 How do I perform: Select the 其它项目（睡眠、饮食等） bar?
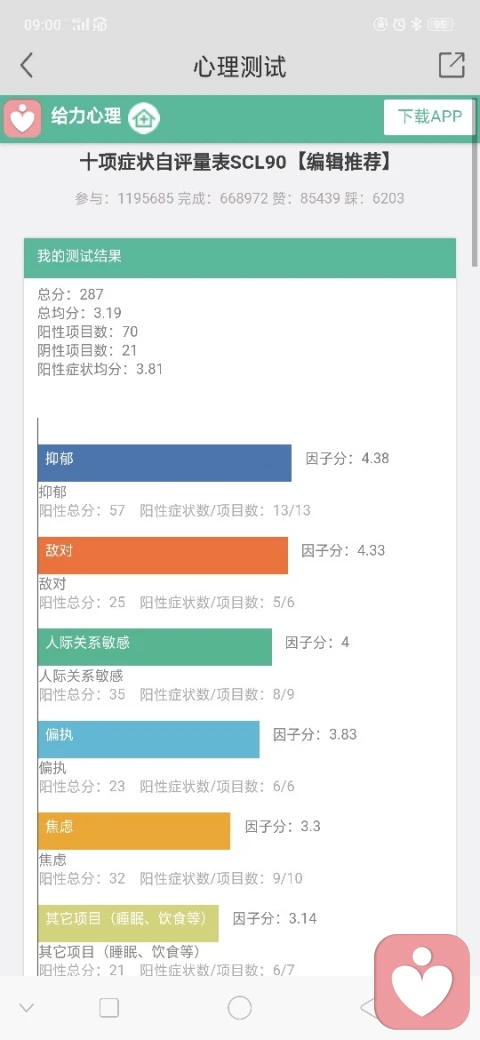pos(128,923)
